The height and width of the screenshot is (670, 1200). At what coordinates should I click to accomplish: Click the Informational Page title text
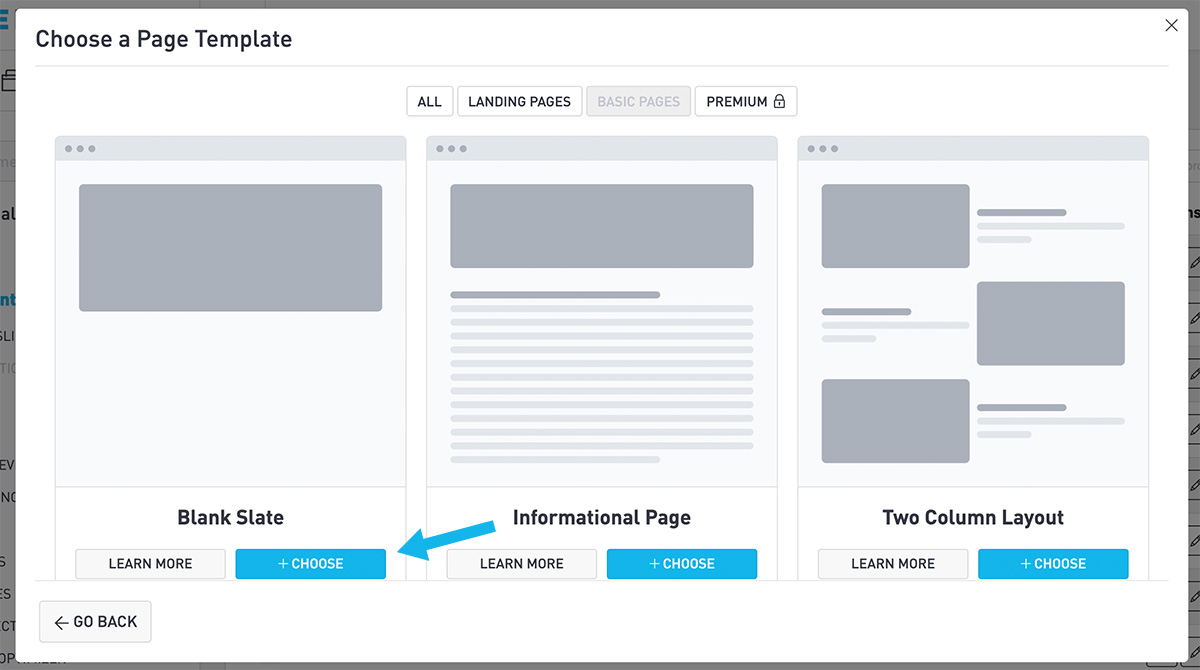[601, 518]
